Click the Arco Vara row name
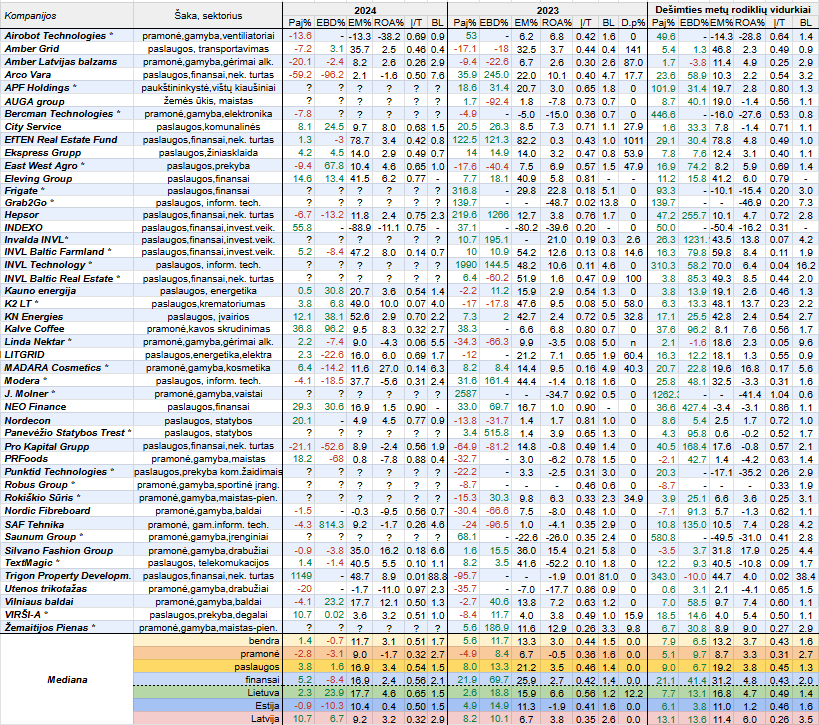819x725 pixels. [x=28, y=75]
